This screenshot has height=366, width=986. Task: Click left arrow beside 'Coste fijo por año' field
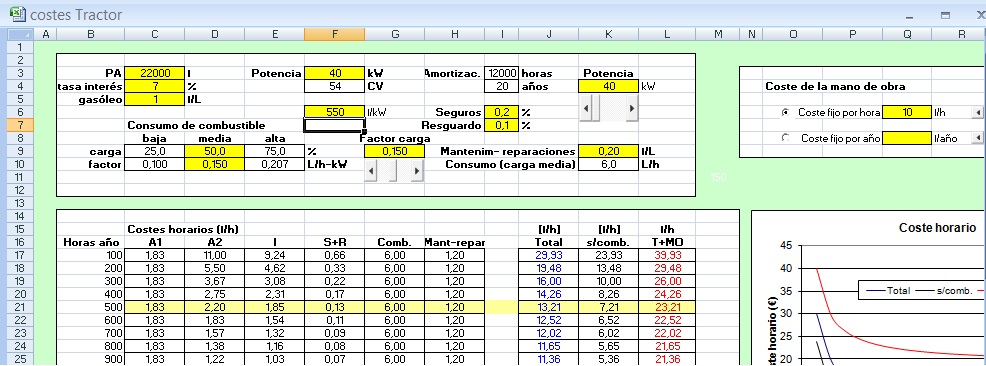pos(977,138)
